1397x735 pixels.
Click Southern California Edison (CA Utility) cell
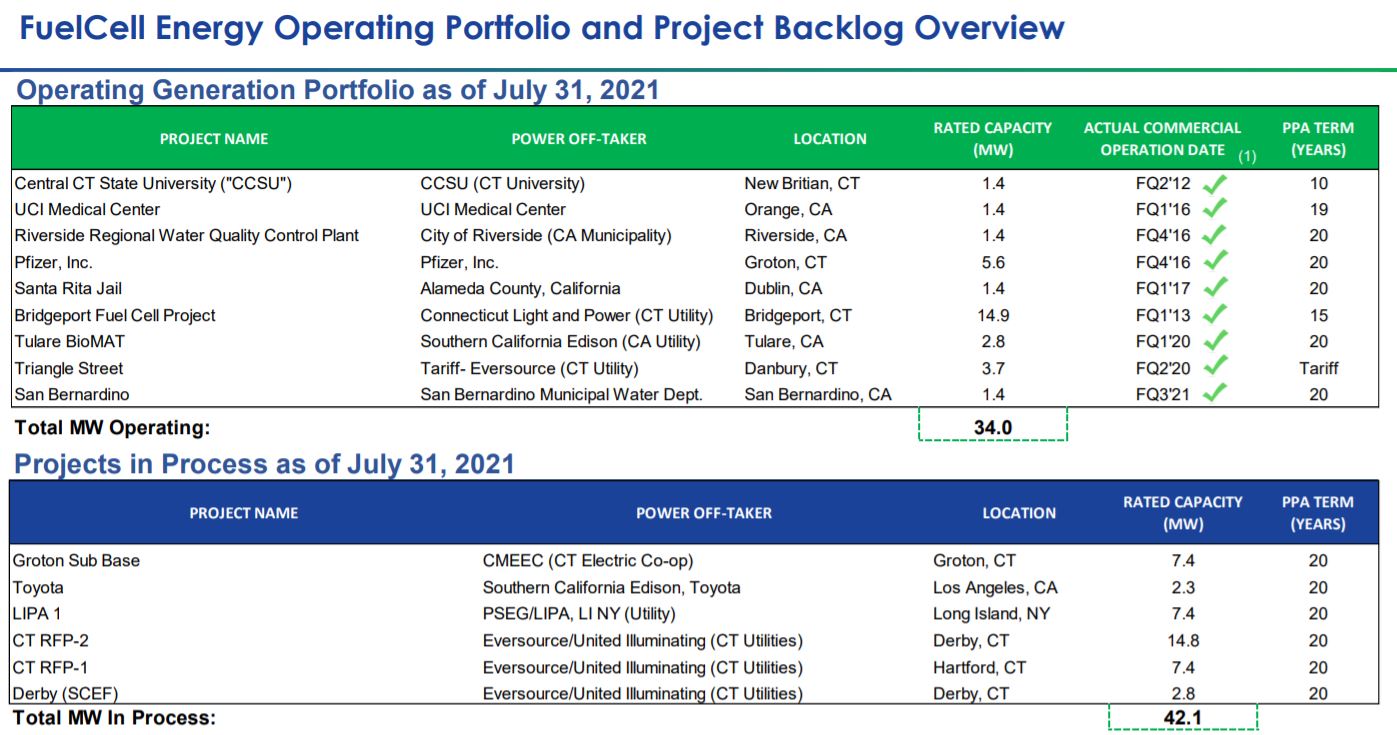pos(561,341)
